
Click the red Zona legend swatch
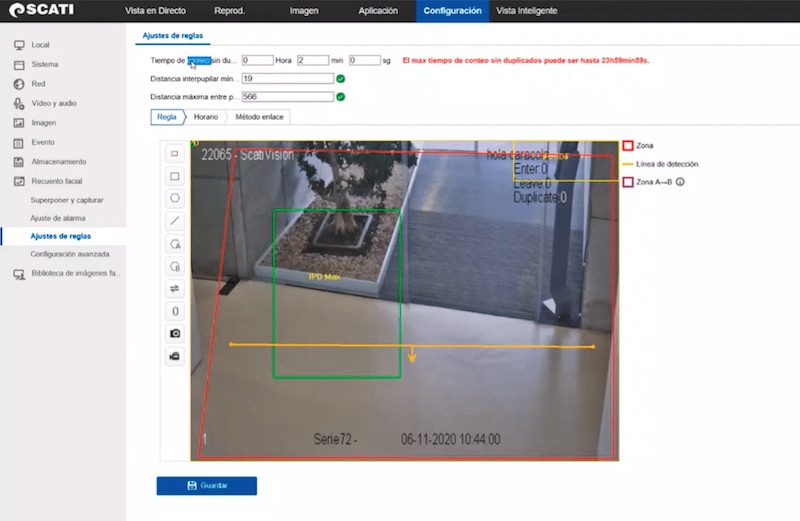click(628, 145)
